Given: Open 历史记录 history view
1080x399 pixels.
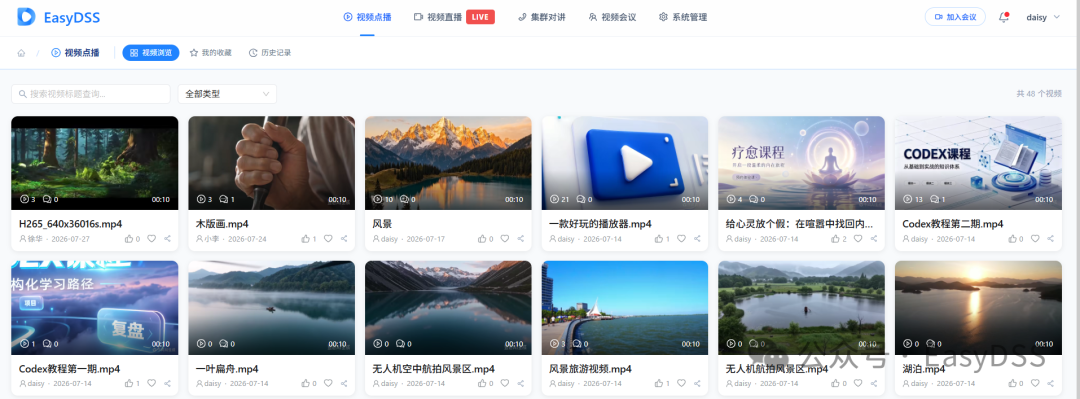Looking at the screenshot, I should click(270, 53).
